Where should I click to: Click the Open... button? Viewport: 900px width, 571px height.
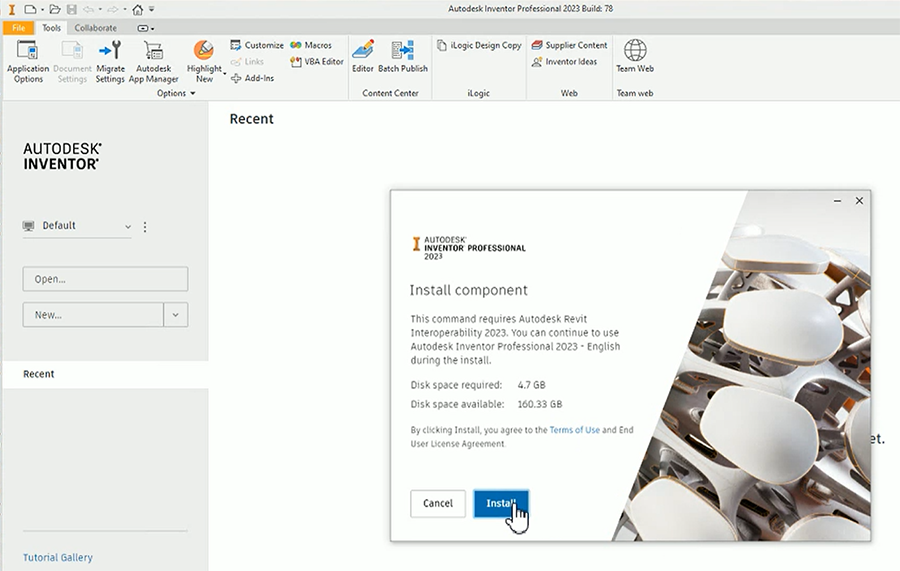pos(105,279)
